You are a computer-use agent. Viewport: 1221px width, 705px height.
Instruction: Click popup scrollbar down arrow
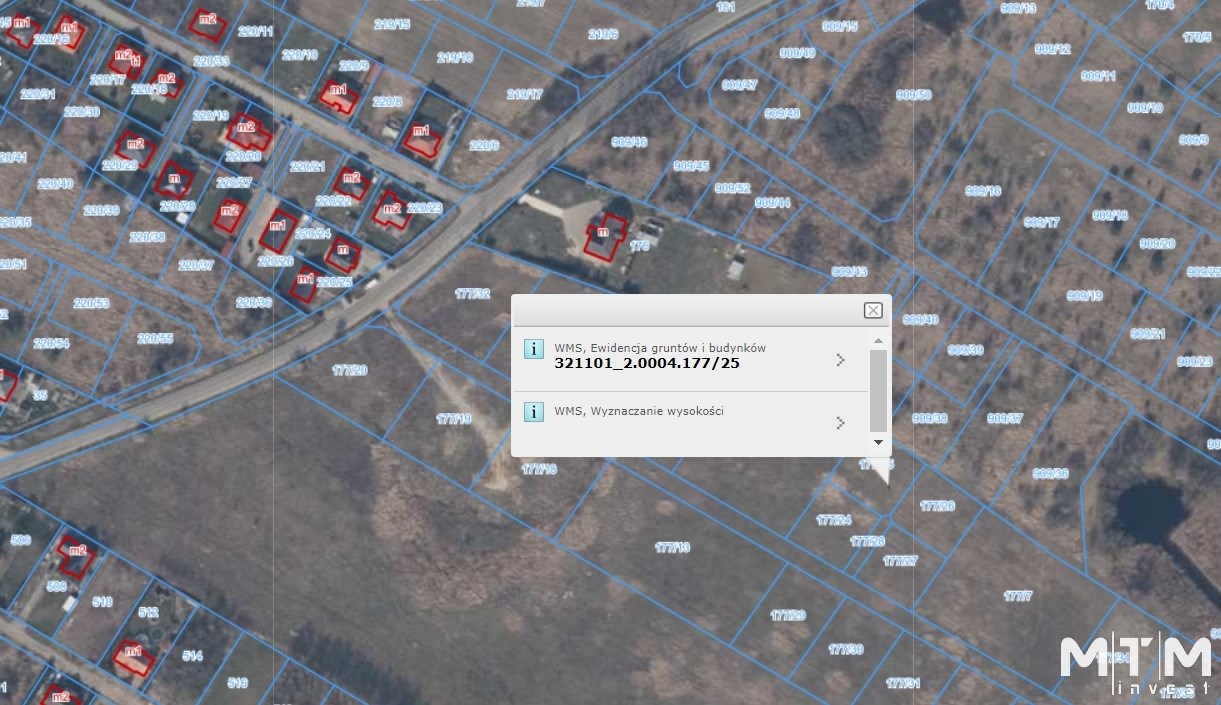[878, 442]
